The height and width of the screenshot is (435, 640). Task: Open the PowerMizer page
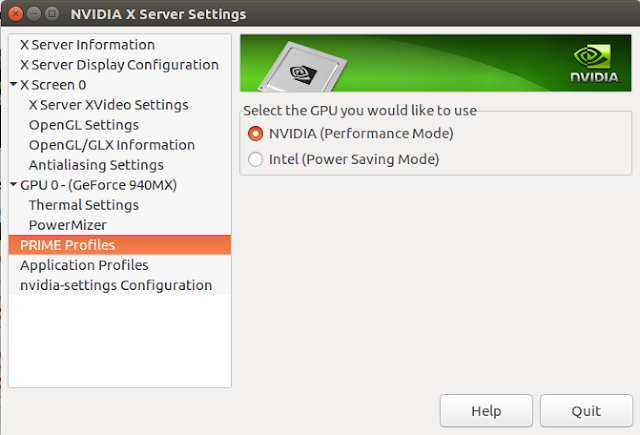click(x=67, y=225)
